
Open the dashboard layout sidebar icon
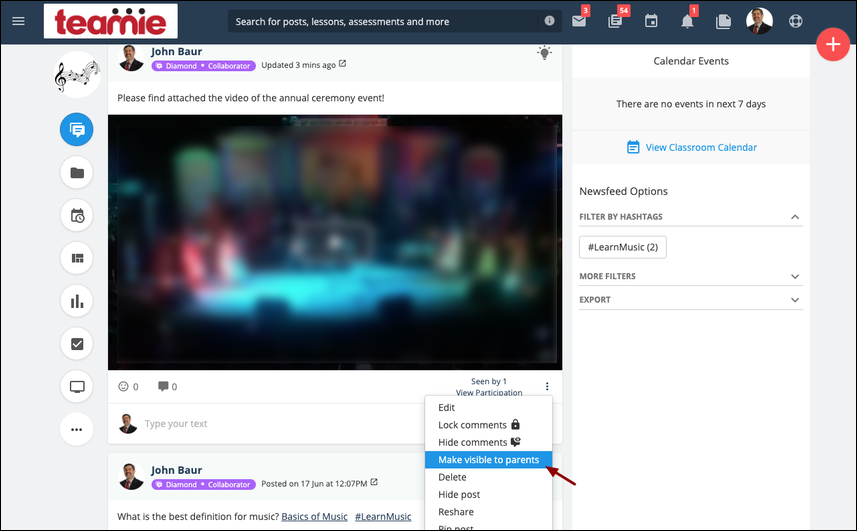pos(77,258)
